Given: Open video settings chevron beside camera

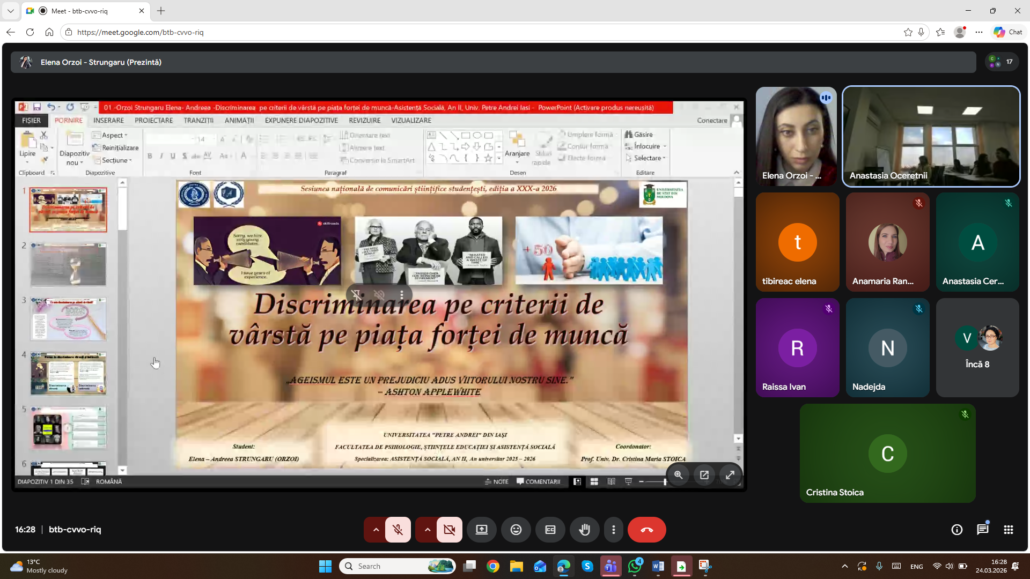Looking at the screenshot, I should point(427,530).
